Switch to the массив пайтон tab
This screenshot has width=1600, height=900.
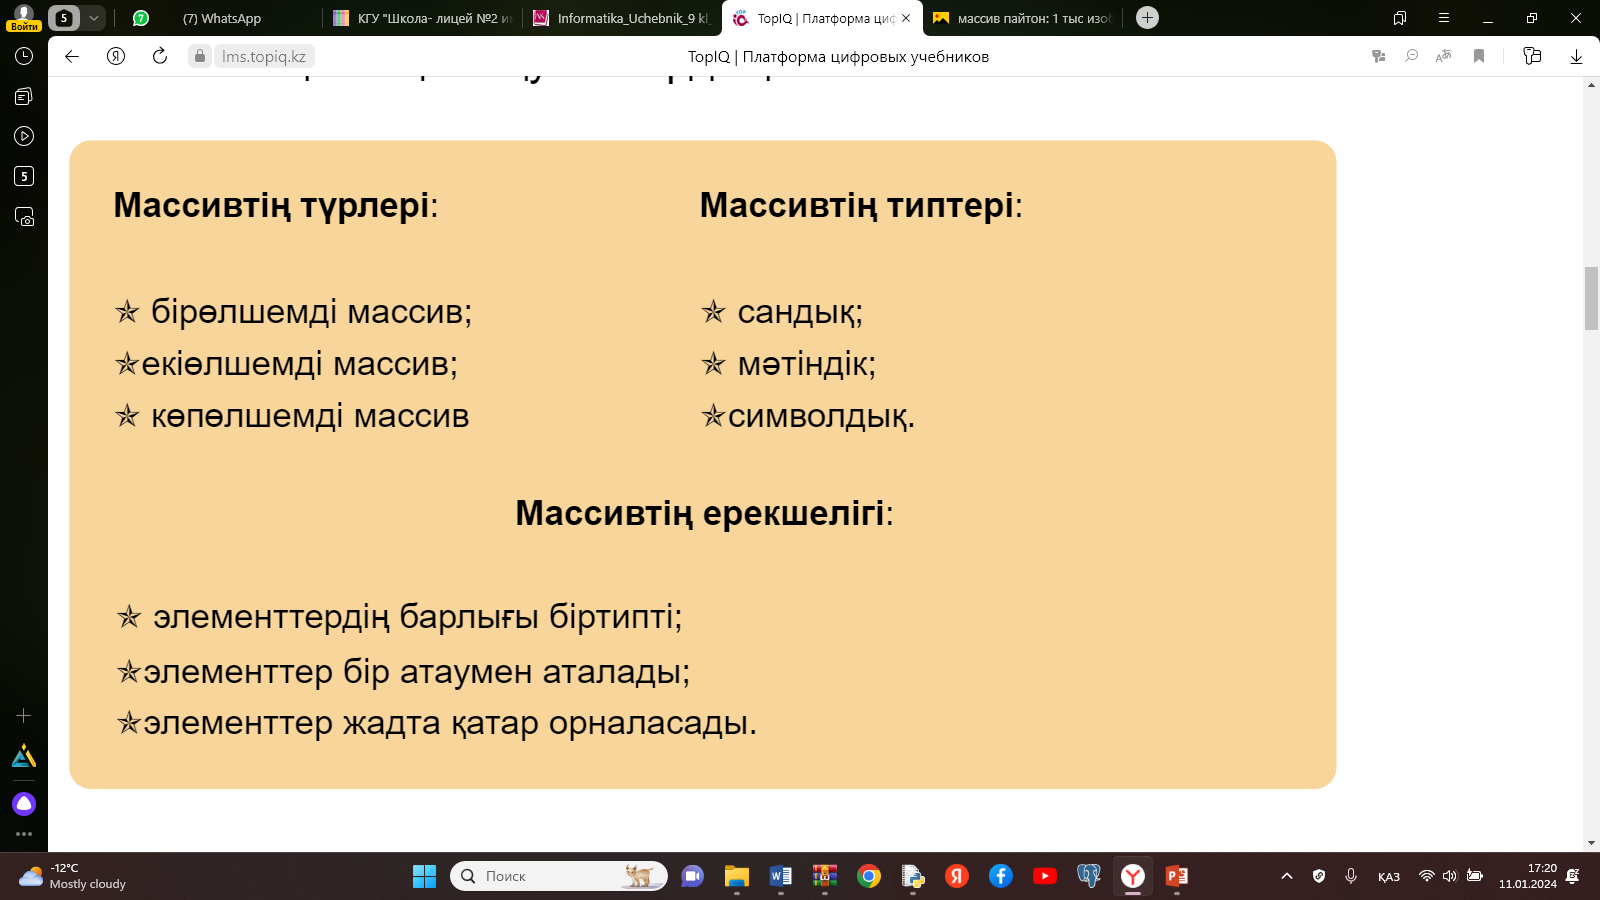[1023, 18]
